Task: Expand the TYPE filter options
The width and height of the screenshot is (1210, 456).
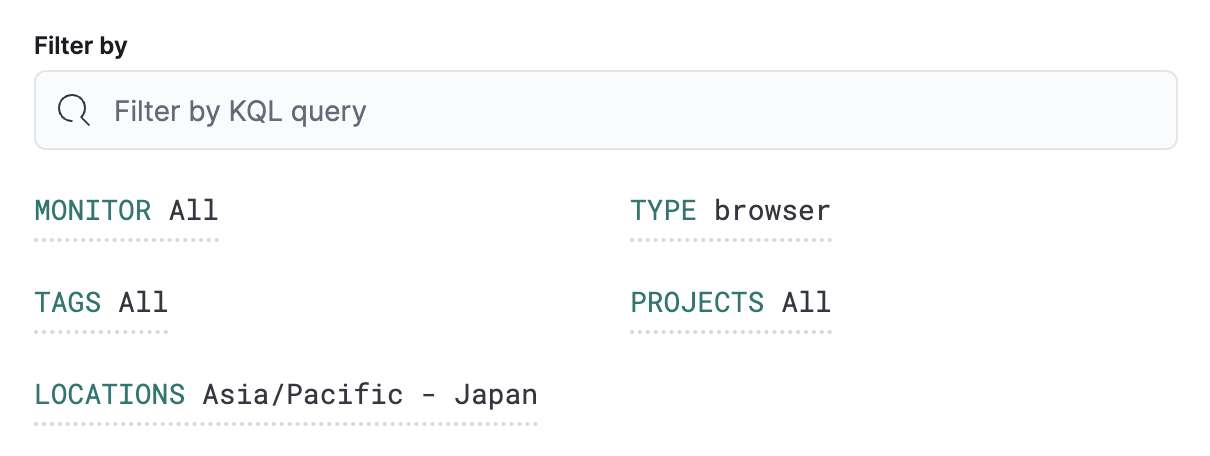Action: point(730,212)
